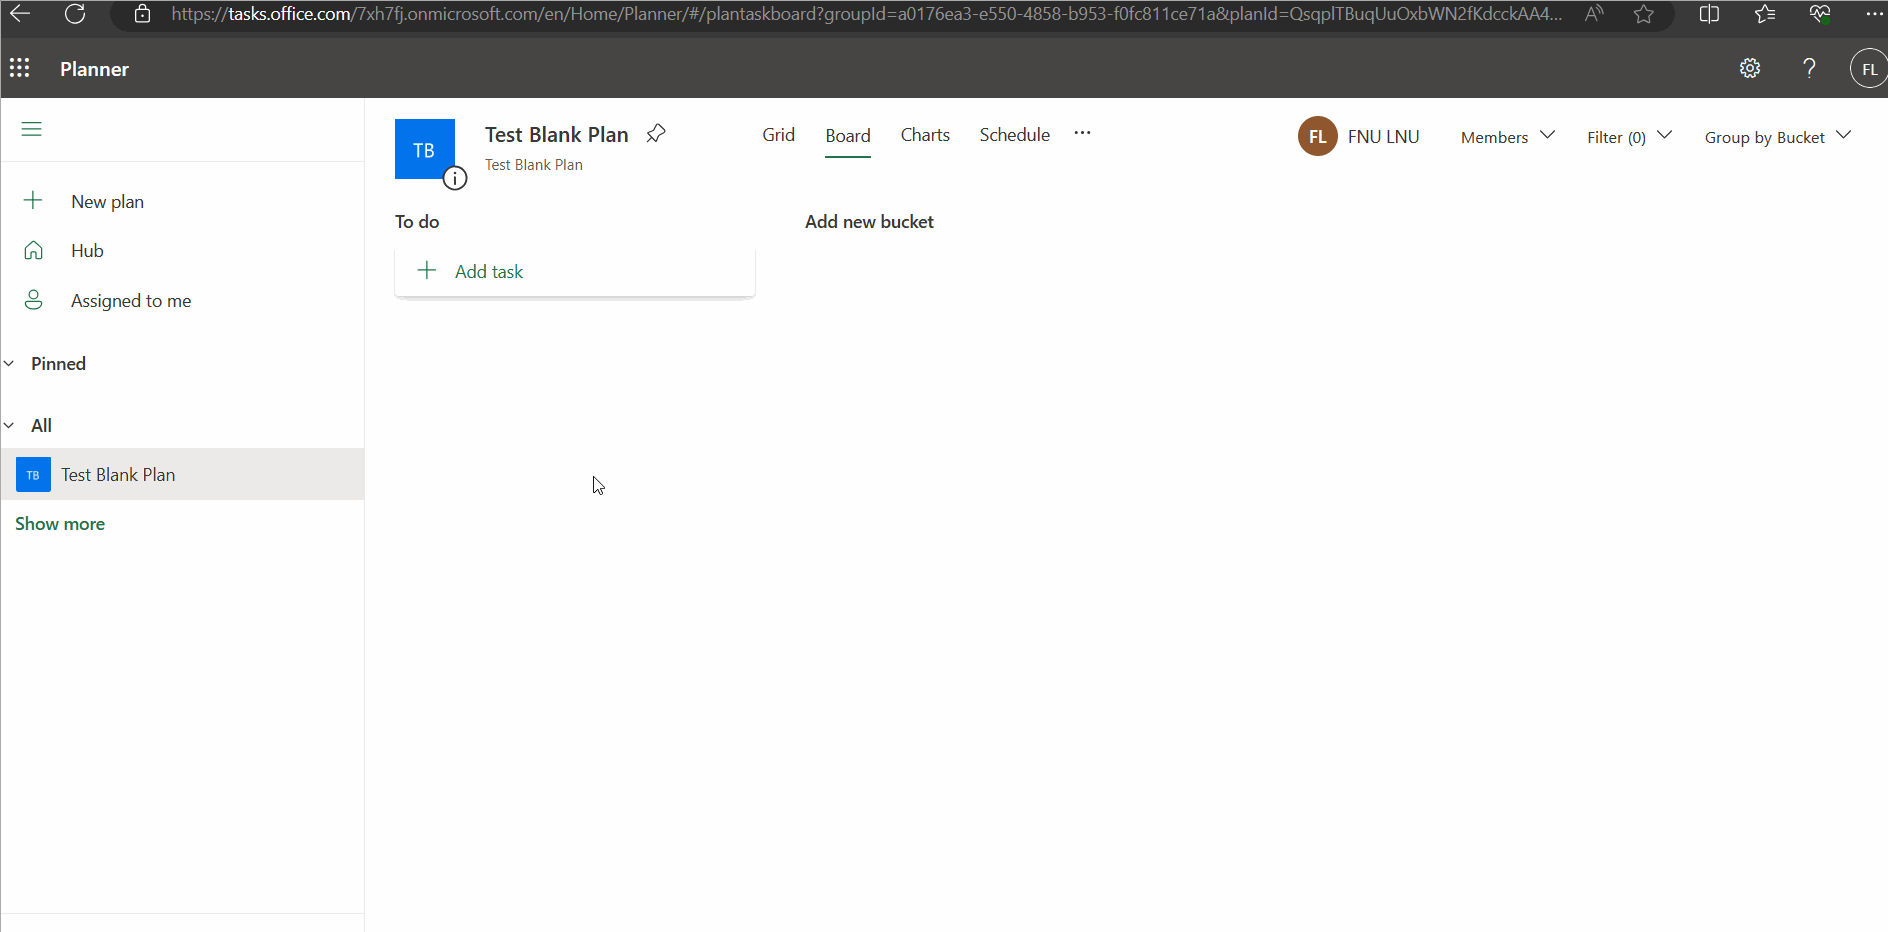Add this page to favorites star

click(1644, 14)
